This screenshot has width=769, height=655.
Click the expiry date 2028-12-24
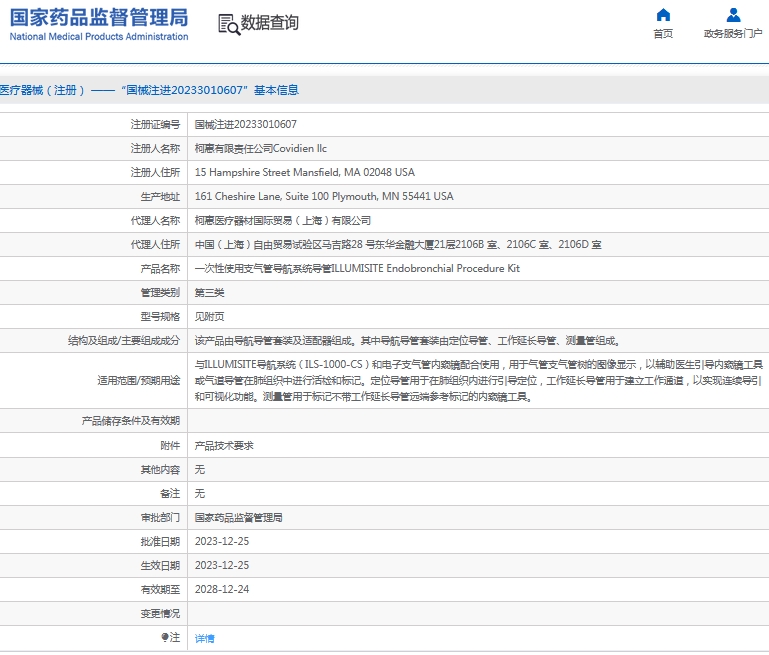pos(221,589)
